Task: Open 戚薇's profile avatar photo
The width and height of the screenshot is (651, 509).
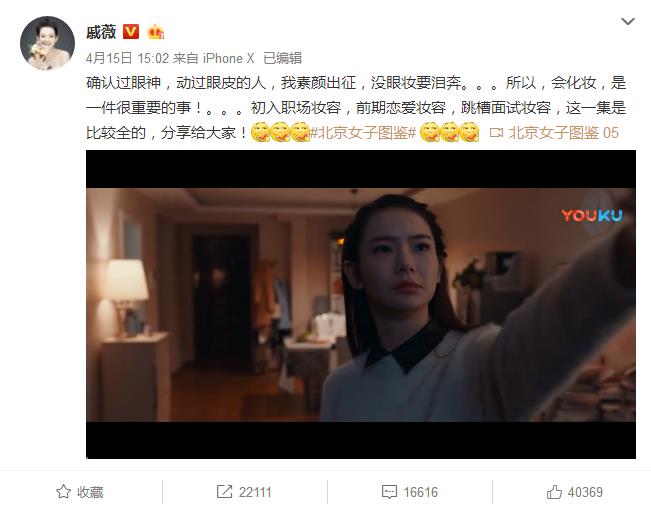Action: pos(47,43)
